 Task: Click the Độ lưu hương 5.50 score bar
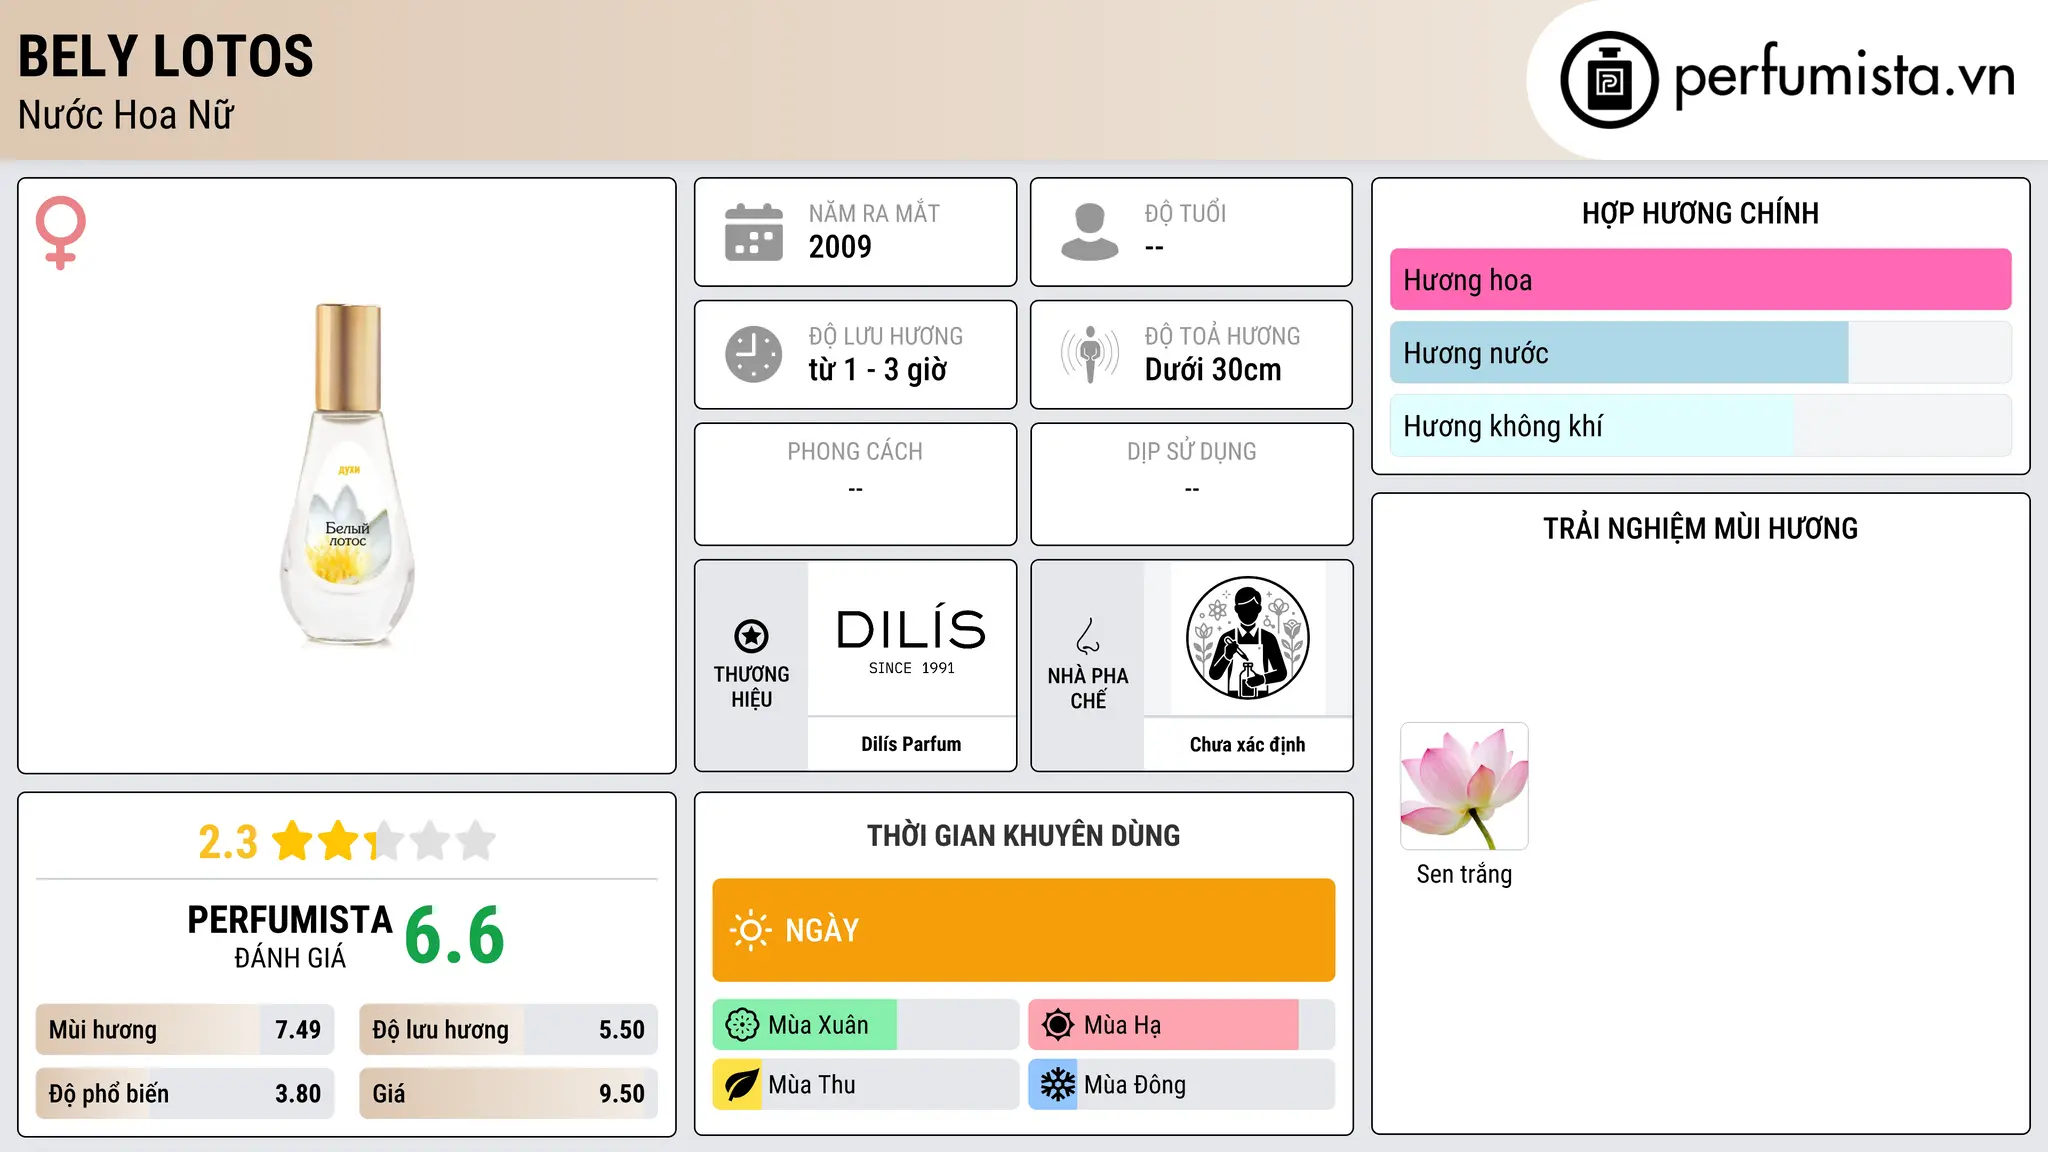coord(508,1030)
